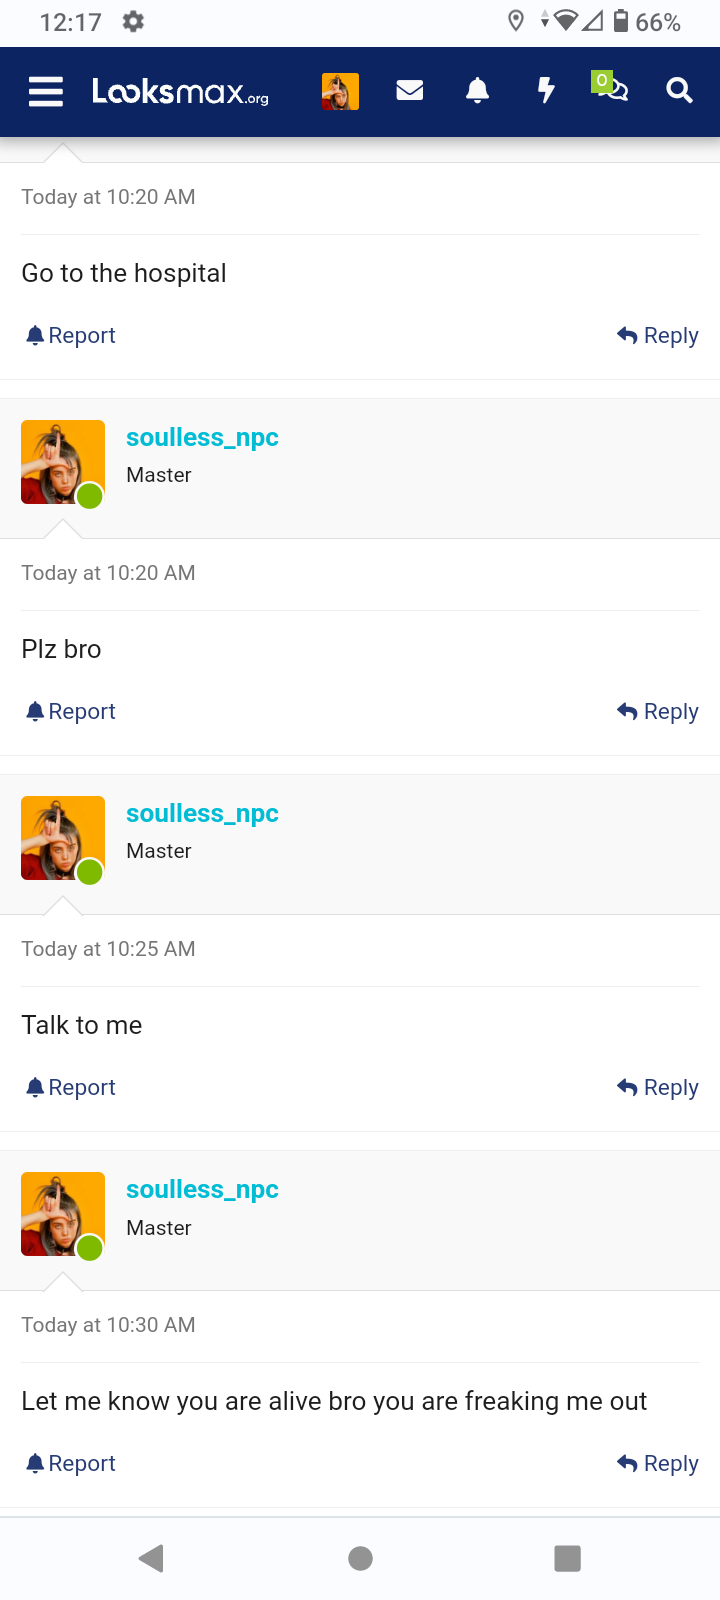Reply to the "Let me know you are alive" post
The height and width of the screenshot is (1600, 720).
pos(658,1464)
